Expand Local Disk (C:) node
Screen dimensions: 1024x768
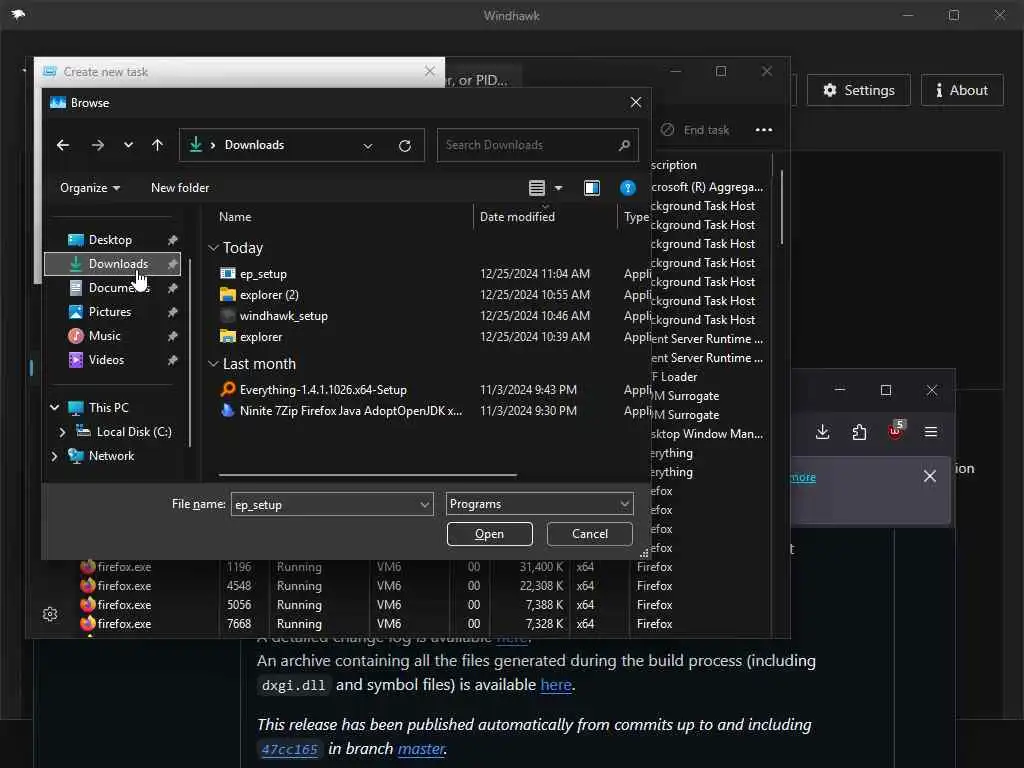coord(62,432)
